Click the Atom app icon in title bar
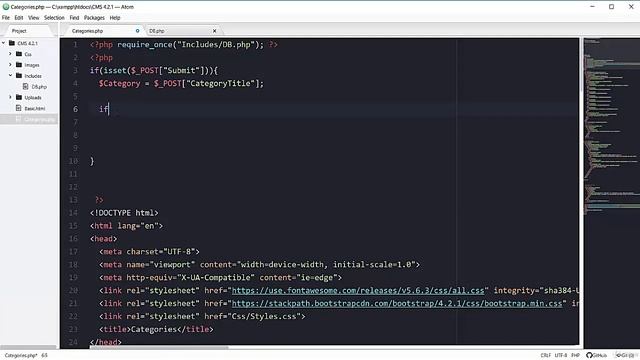640x360 pixels. click(x=6, y=7)
